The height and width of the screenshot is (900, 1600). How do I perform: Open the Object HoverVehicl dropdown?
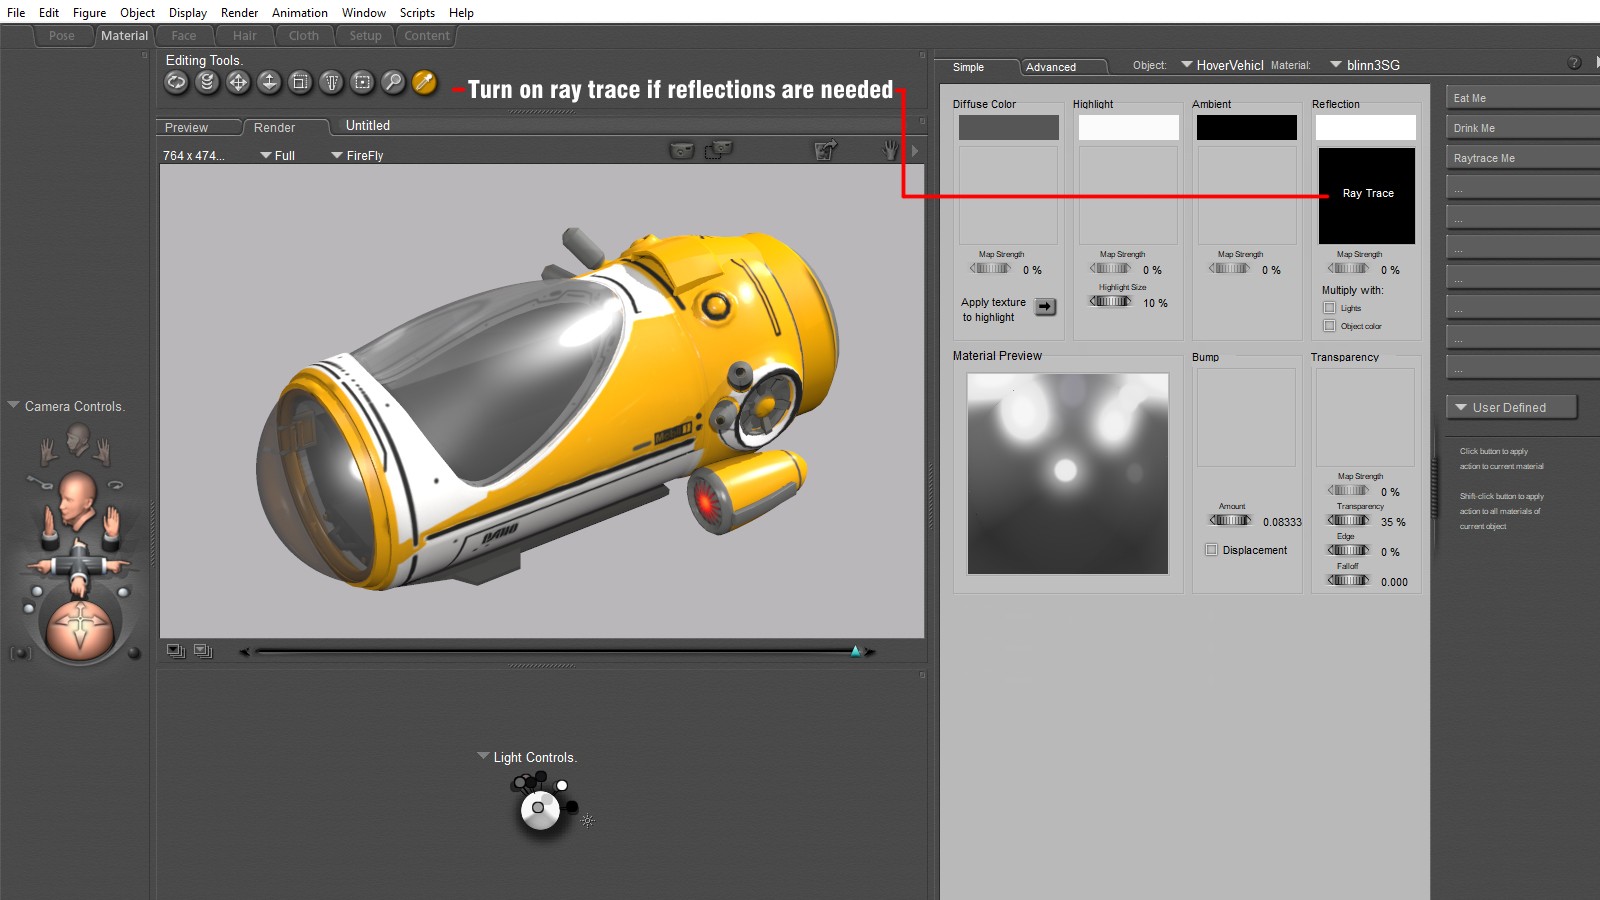coord(1222,65)
